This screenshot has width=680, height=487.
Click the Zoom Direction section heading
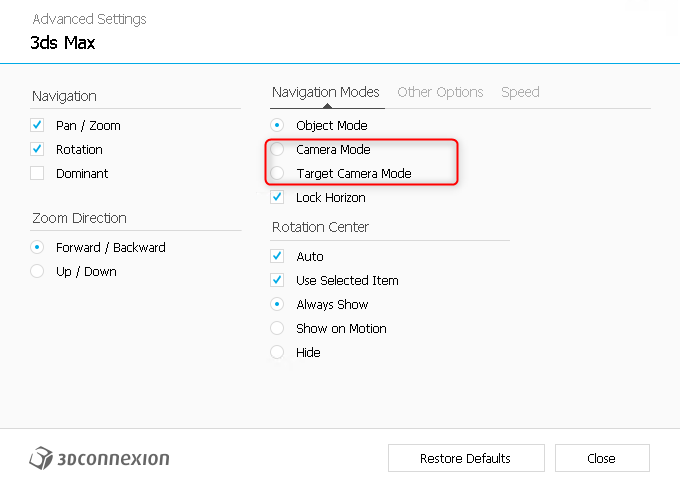pyautogui.click(x=79, y=218)
